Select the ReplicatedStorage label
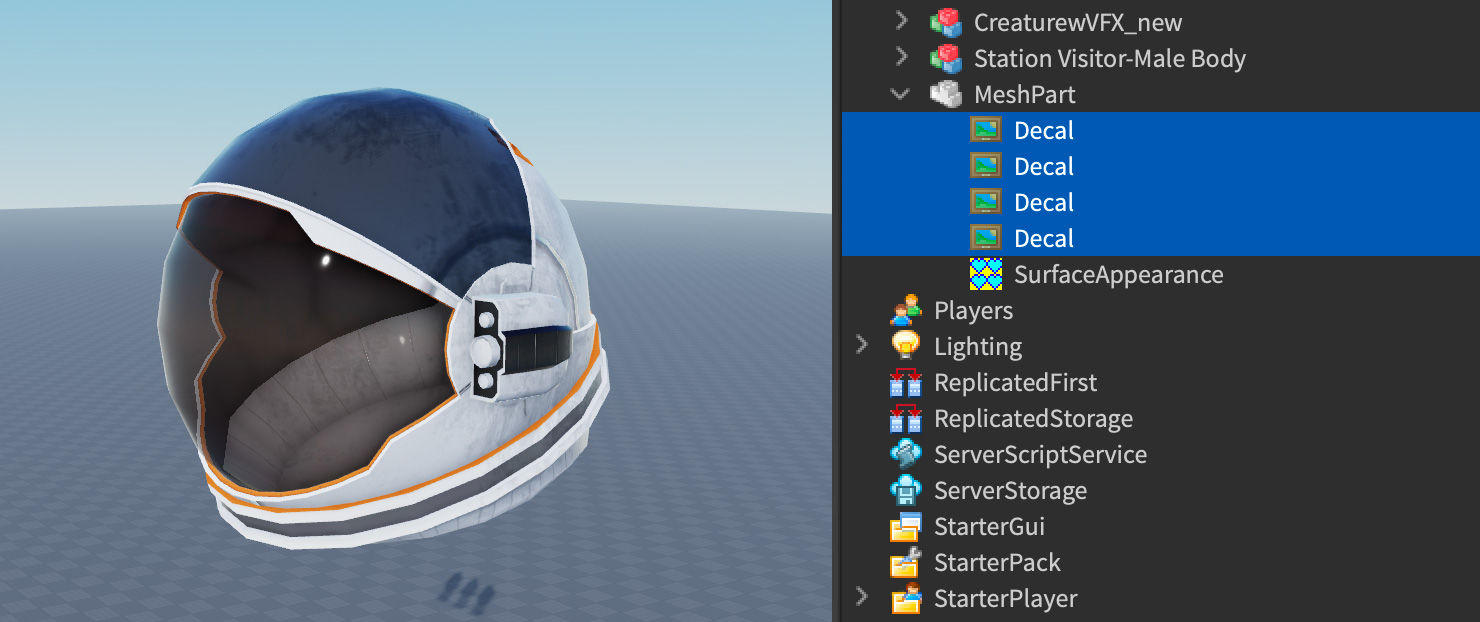Image resolution: width=1480 pixels, height=622 pixels. [1033, 418]
